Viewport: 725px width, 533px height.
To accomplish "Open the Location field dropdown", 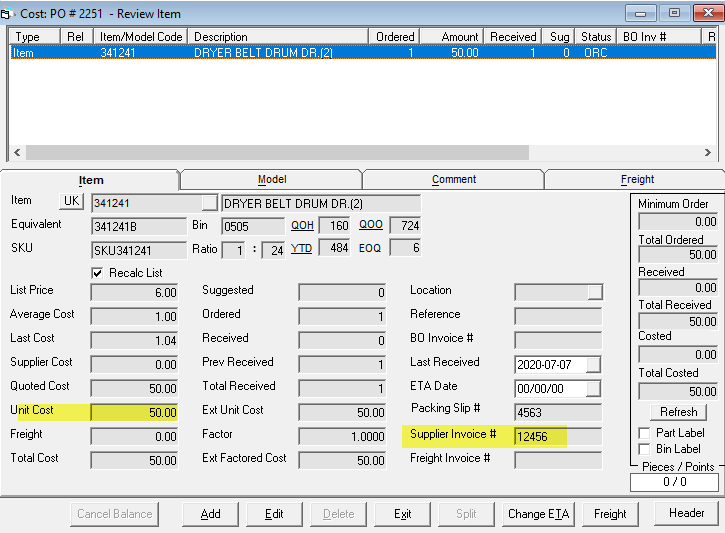I will 595,292.
